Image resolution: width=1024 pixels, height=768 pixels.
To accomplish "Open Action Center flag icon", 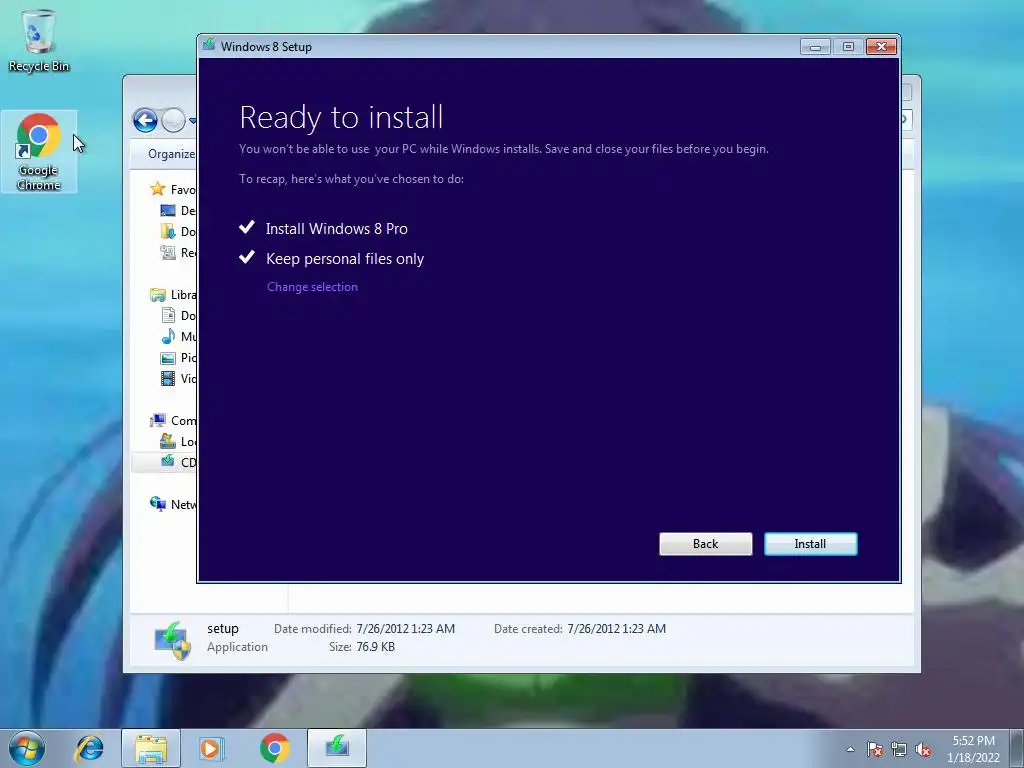I will 875,750.
